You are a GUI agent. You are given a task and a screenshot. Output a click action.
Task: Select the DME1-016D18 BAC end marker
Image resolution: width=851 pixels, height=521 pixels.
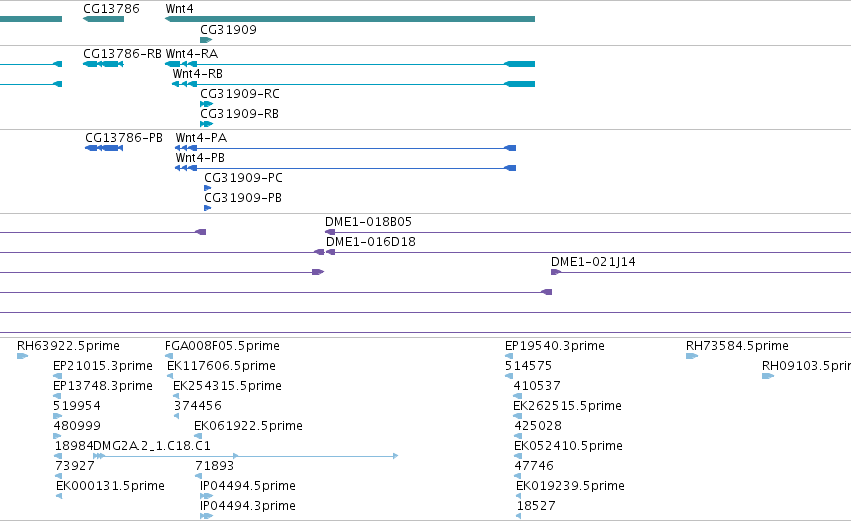pyautogui.click(x=330, y=252)
